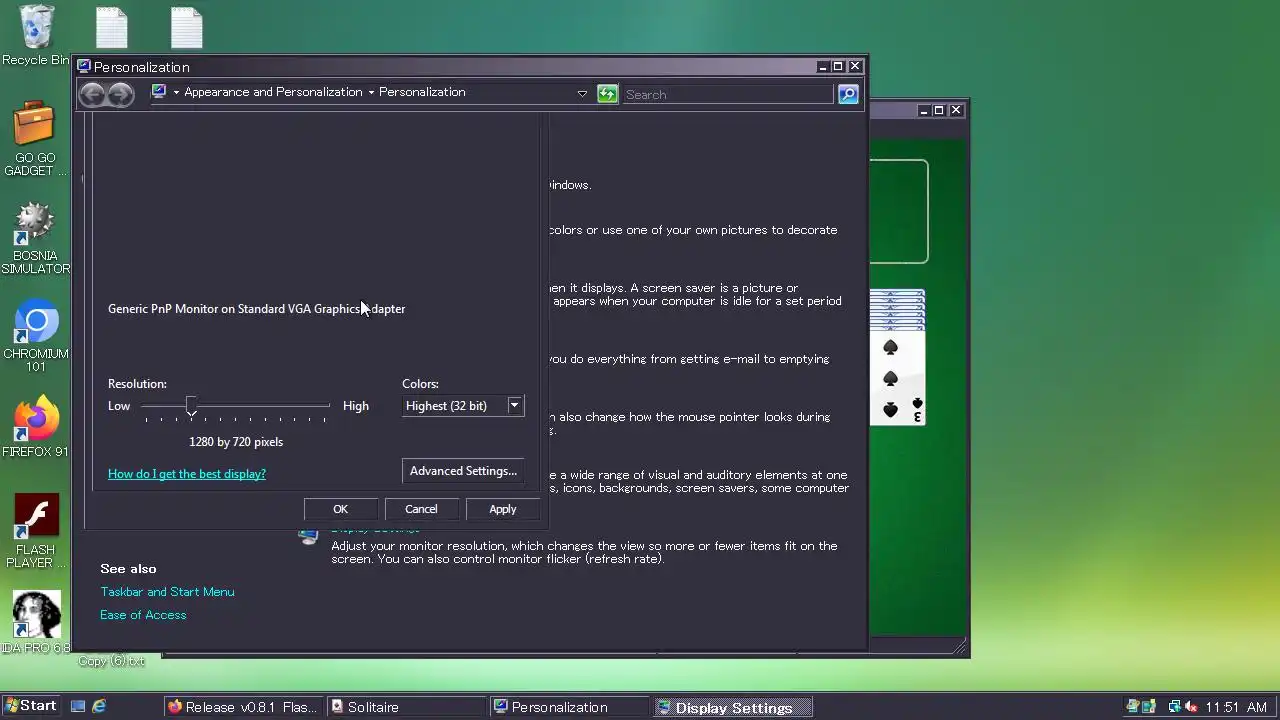The image size is (1280, 720).
Task: Click the volume muted tray icon
Action: pos(1190,707)
